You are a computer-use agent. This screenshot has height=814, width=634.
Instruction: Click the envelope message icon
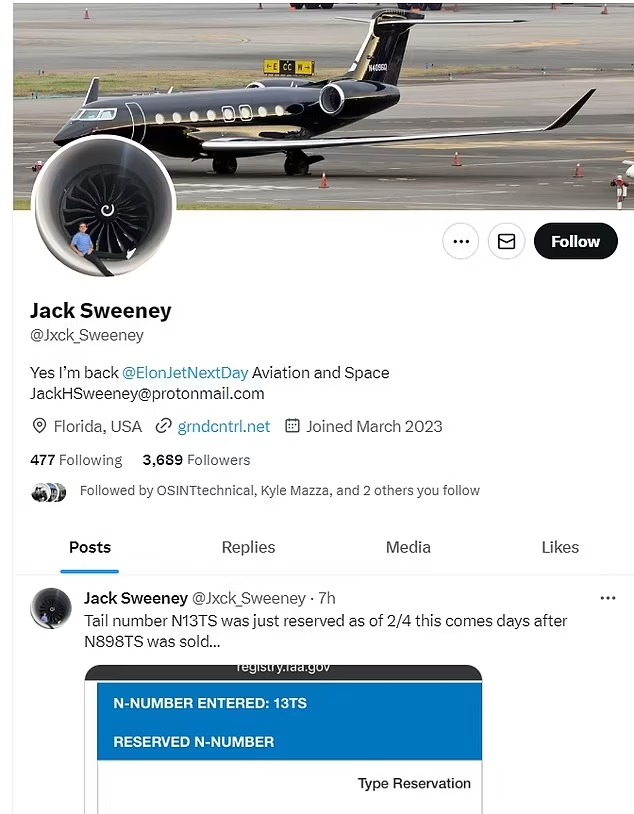pos(506,241)
